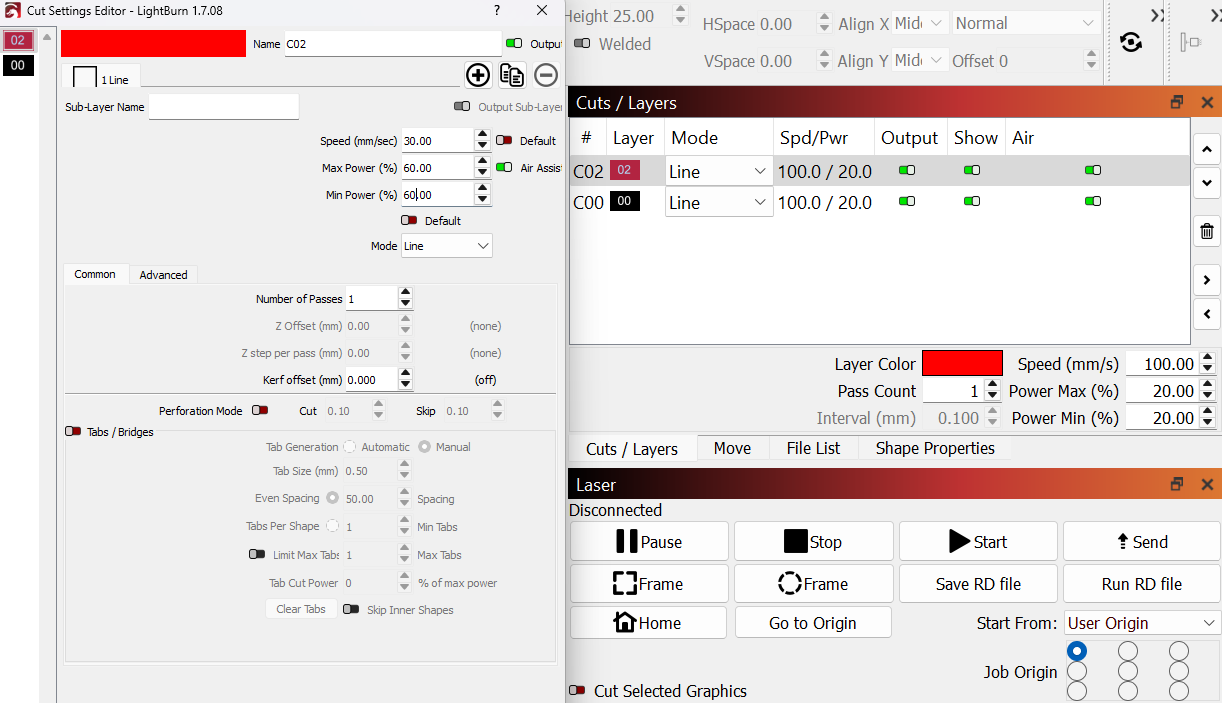Open the Start From dropdown
Image resolution: width=1222 pixels, height=703 pixels.
coord(1142,623)
